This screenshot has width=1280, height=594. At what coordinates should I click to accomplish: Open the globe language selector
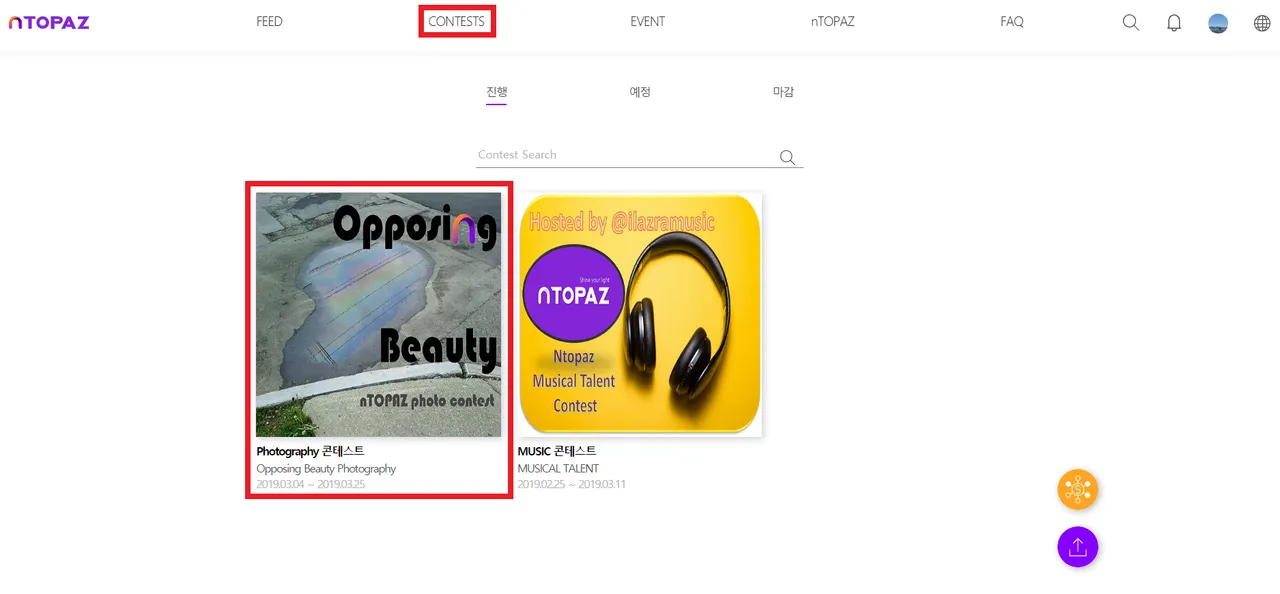click(x=1262, y=23)
